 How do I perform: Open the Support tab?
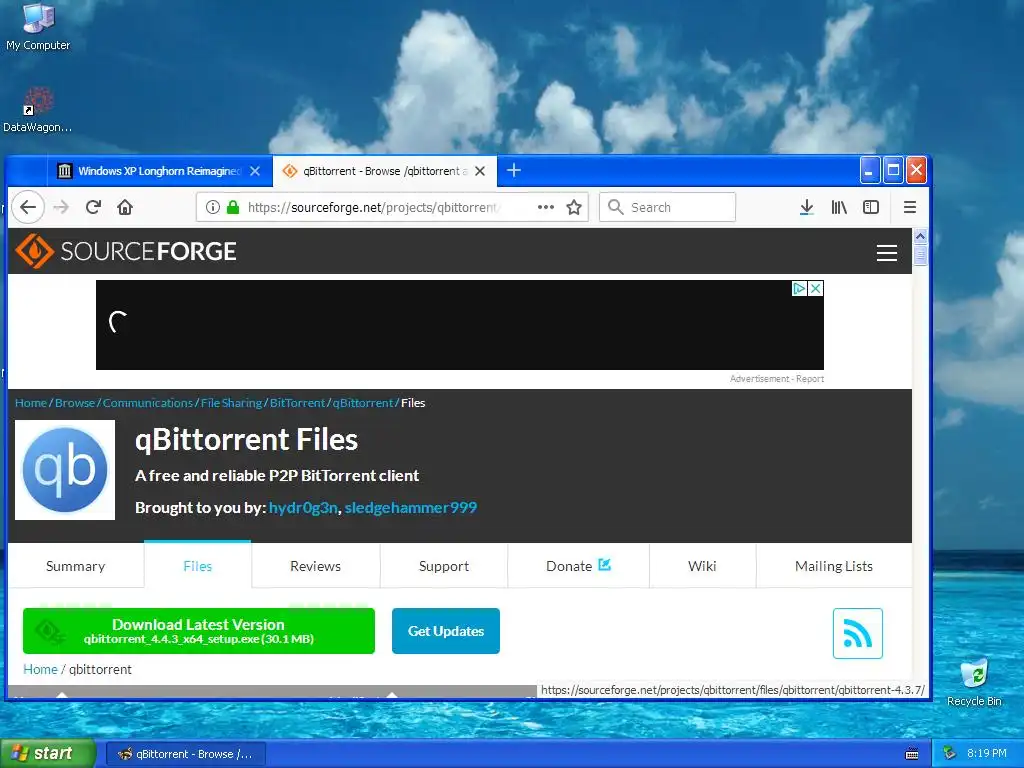(443, 566)
